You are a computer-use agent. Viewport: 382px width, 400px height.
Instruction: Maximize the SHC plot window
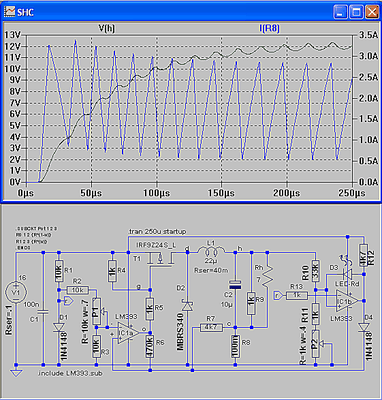356,12
